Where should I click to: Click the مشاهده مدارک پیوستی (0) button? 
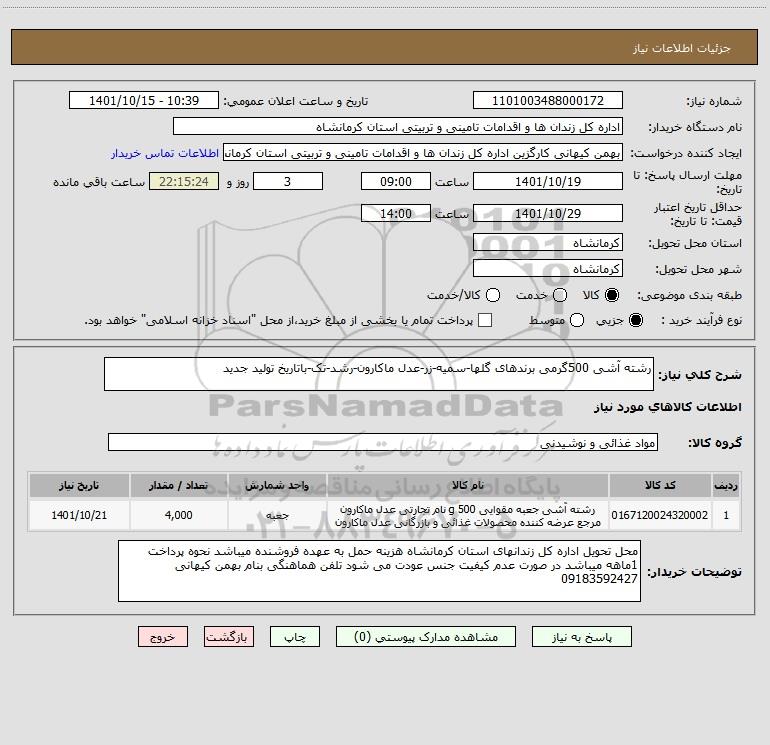(x=426, y=637)
